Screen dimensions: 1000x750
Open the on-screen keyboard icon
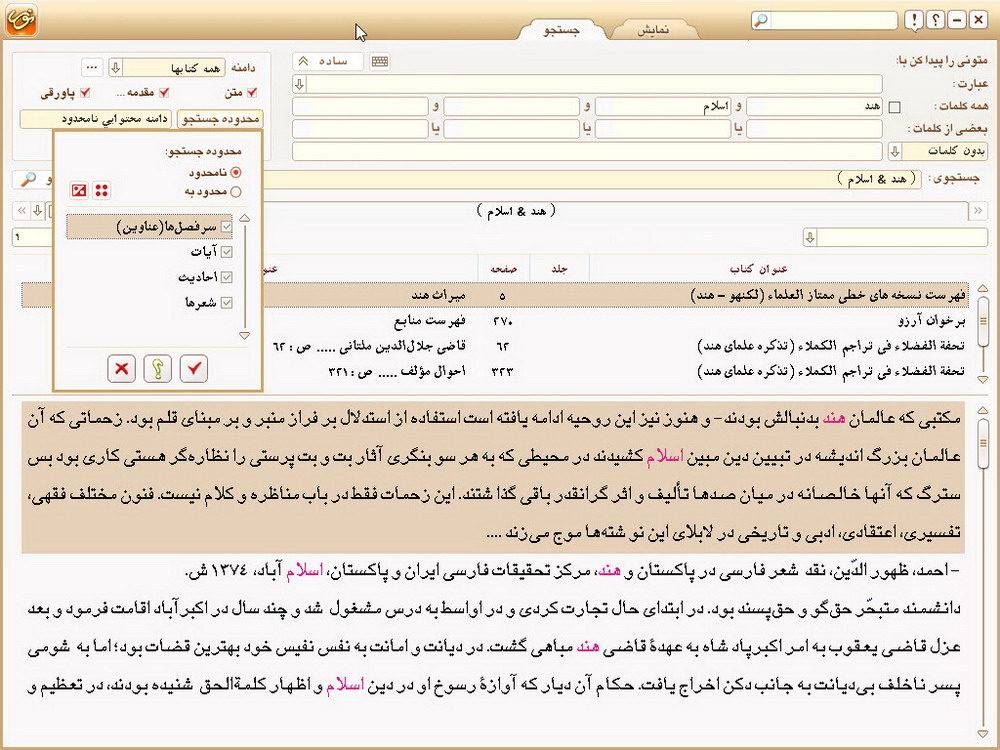380,61
